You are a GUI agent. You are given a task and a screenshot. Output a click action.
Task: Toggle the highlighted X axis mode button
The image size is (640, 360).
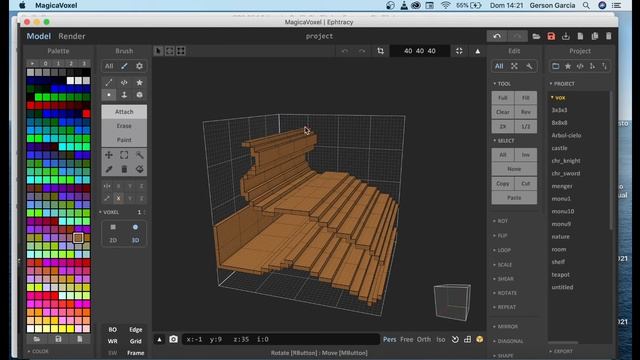pyautogui.click(x=118, y=198)
